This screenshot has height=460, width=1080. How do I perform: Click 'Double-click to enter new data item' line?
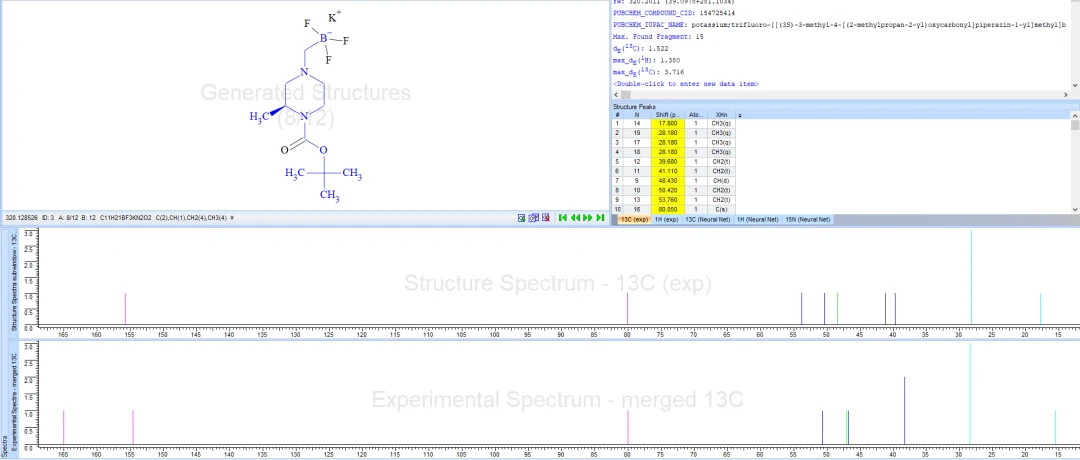[x=685, y=84]
